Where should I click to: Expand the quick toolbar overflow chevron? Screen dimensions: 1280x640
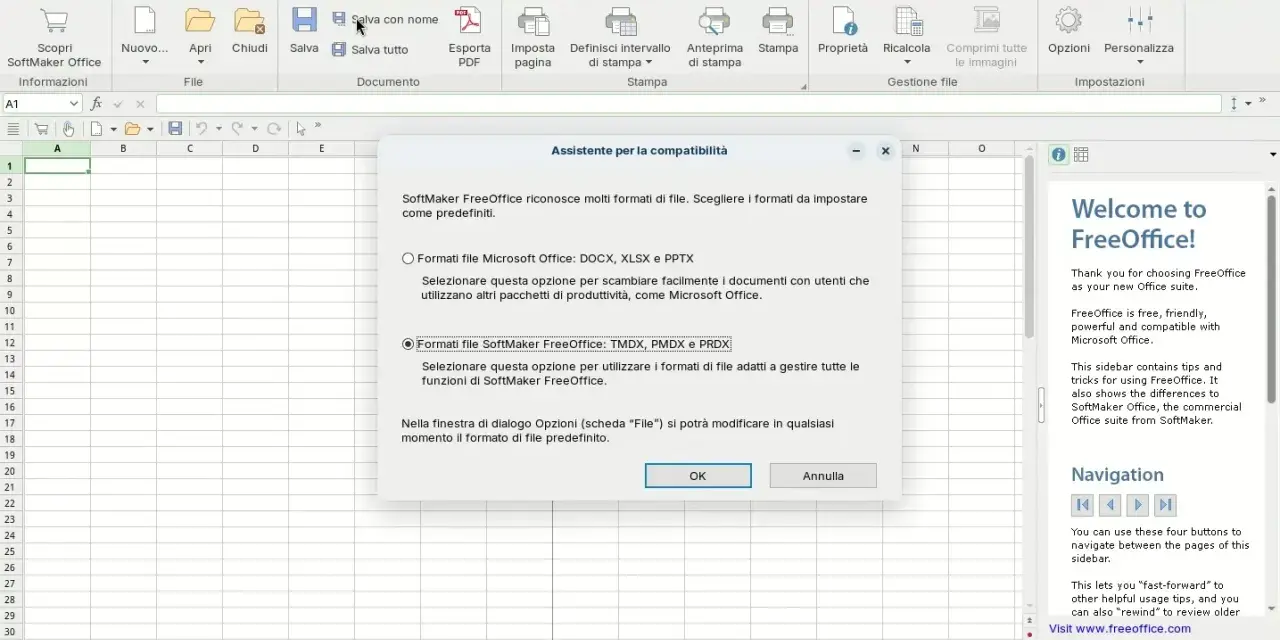(x=318, y=126)
